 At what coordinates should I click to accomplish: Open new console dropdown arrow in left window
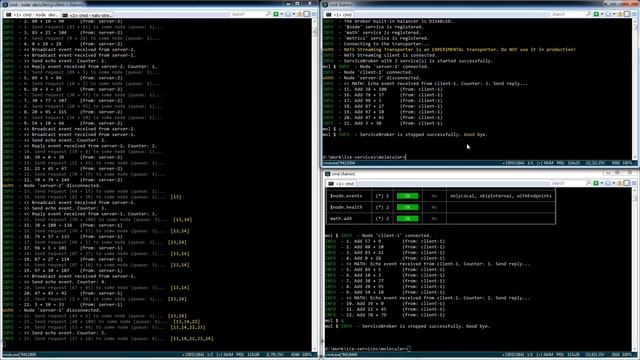(281, 14)
